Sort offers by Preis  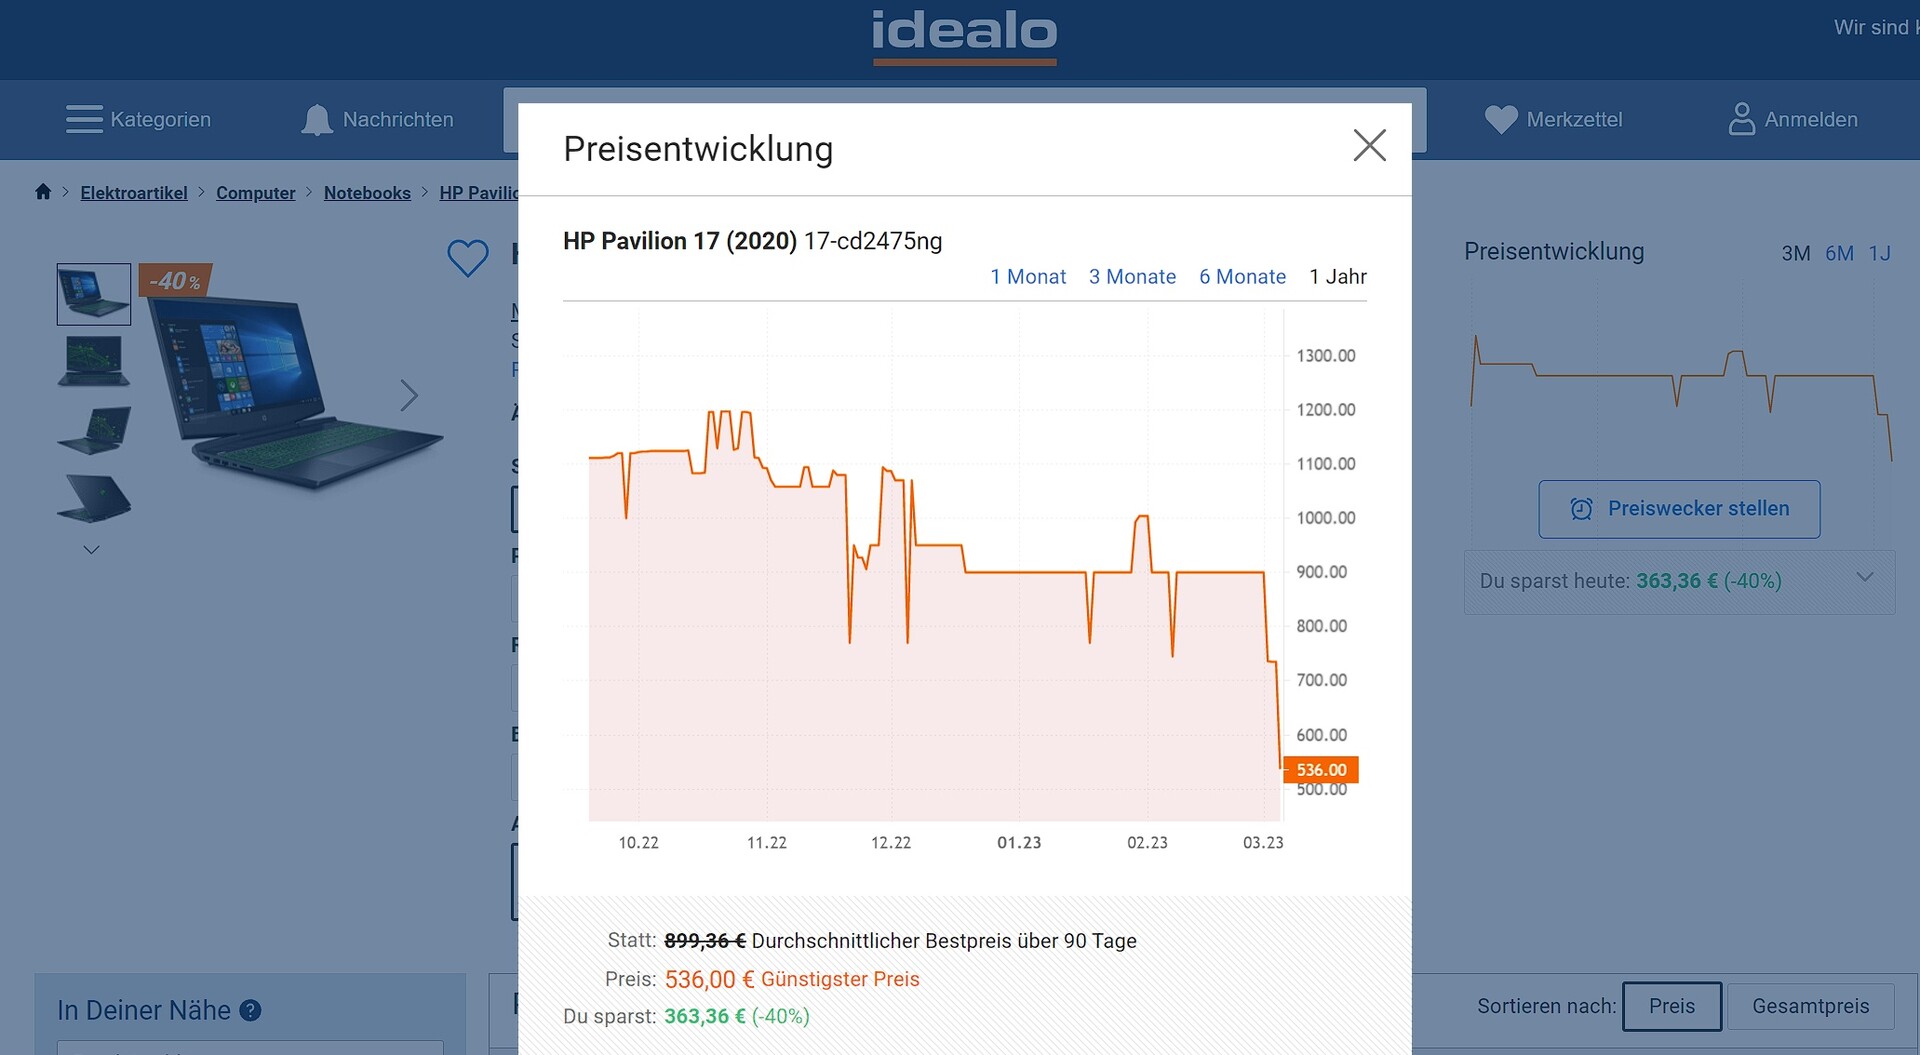(x=1671, y=1006)
